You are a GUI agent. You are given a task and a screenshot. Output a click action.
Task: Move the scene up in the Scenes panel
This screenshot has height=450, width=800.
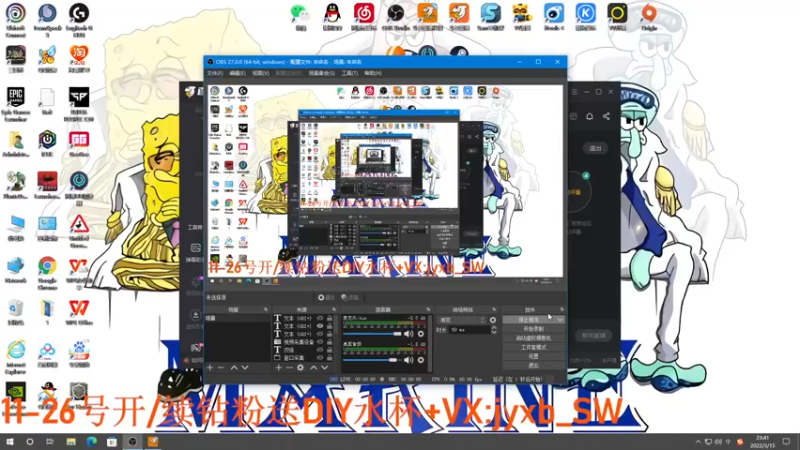coord(234,367)
